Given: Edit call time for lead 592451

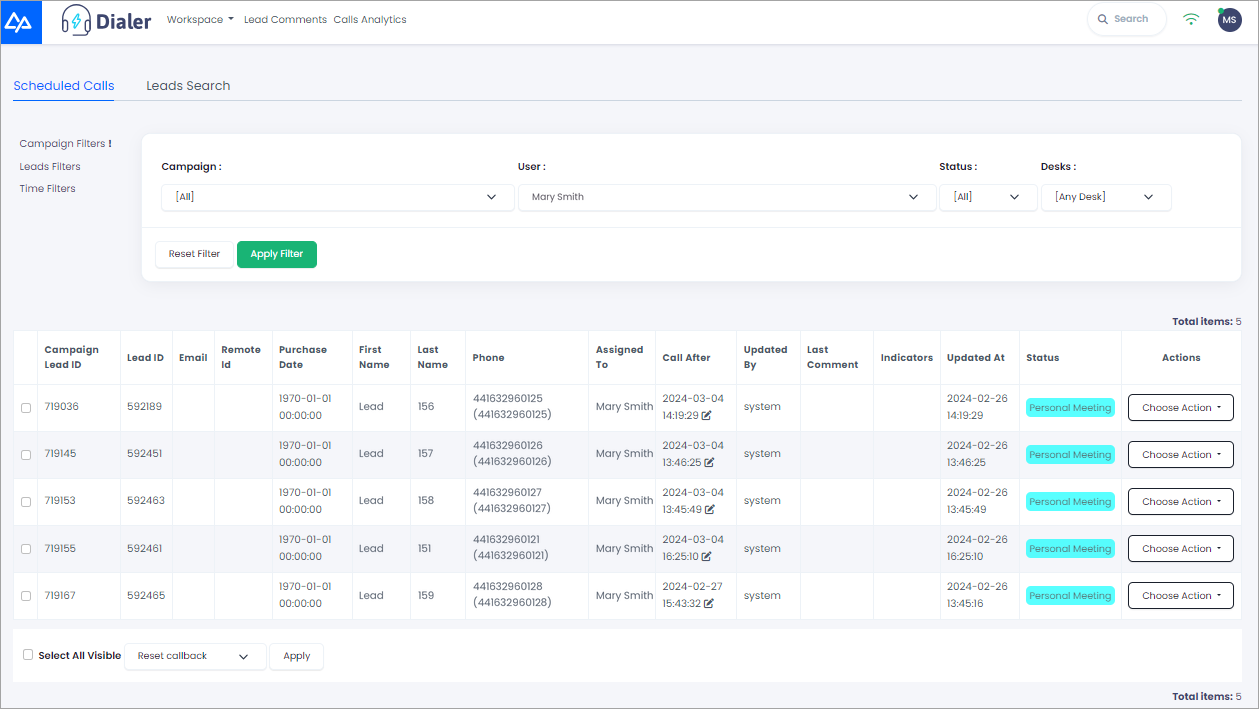Looking at the screenshot, I should coord(709,462).
